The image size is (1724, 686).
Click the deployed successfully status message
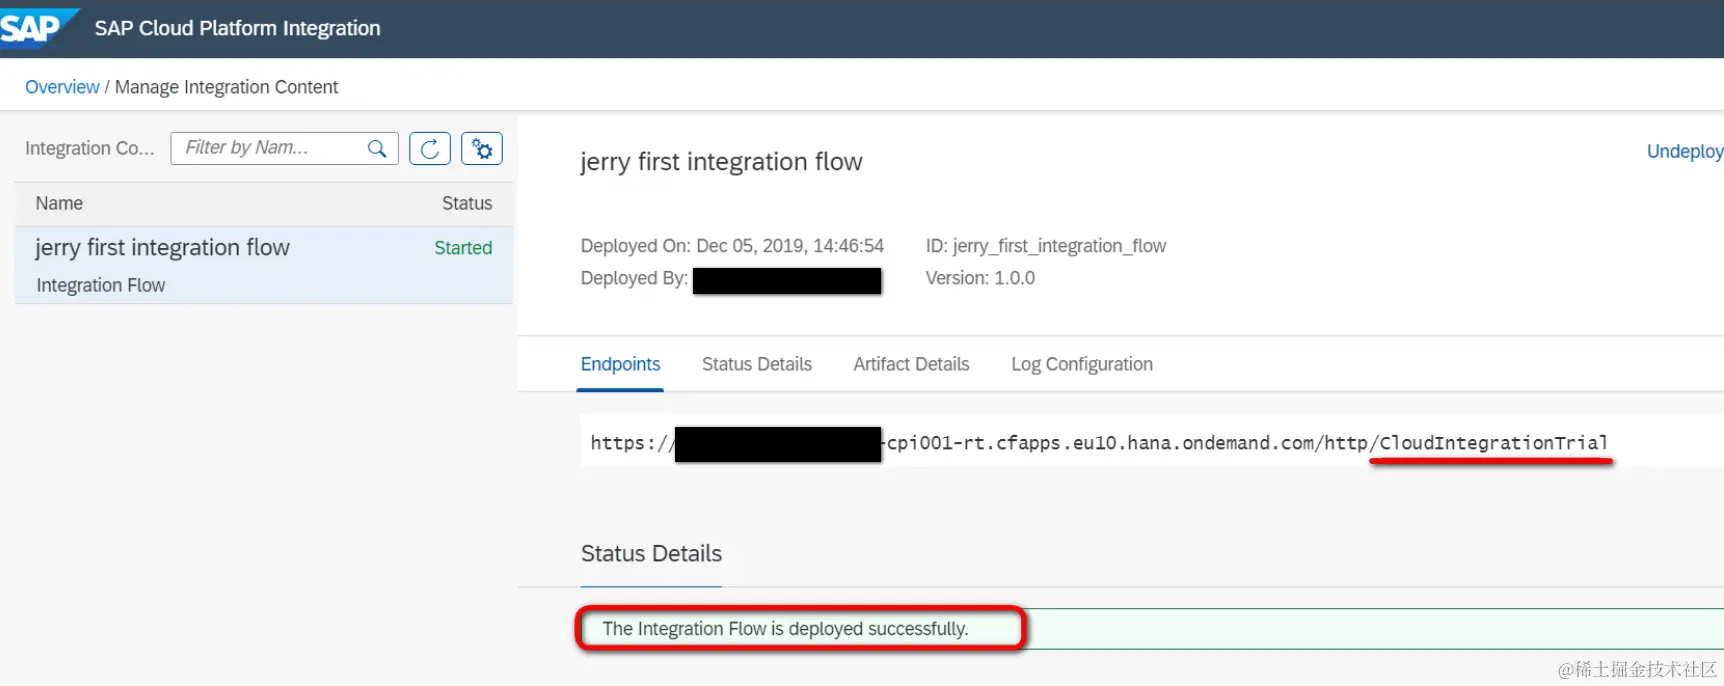[x=785, y=629]
